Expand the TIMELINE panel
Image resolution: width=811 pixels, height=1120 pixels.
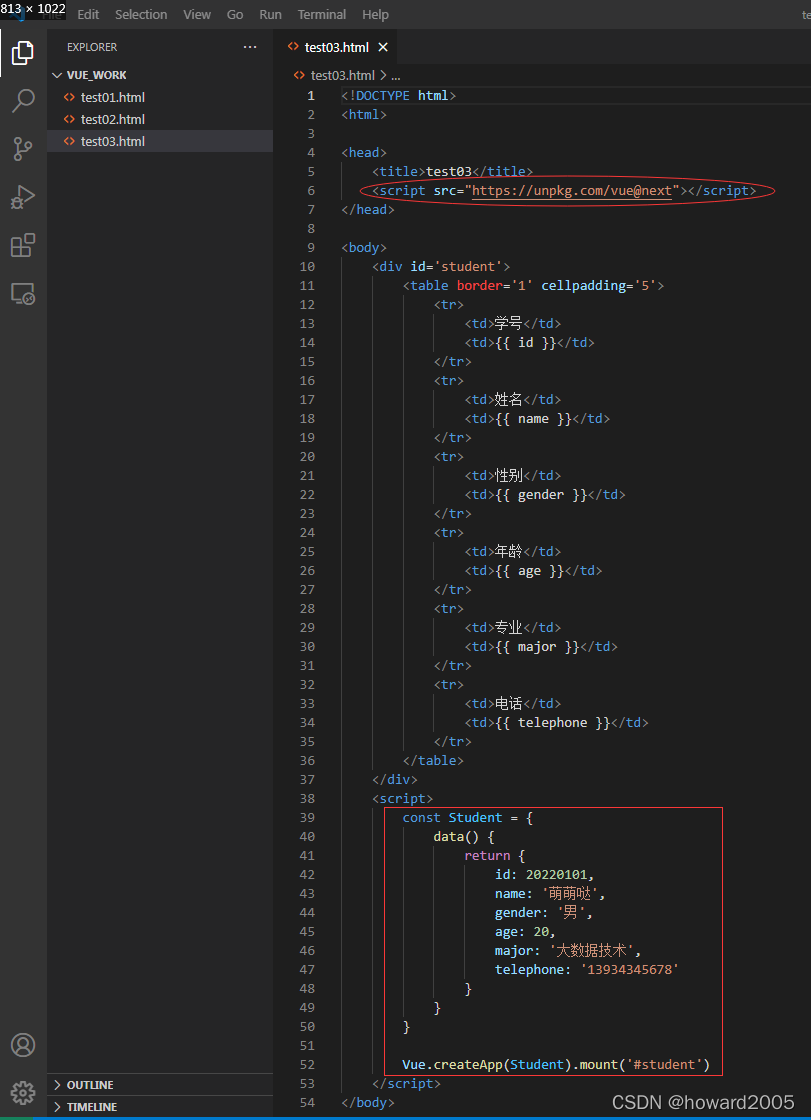[89, 1106]
